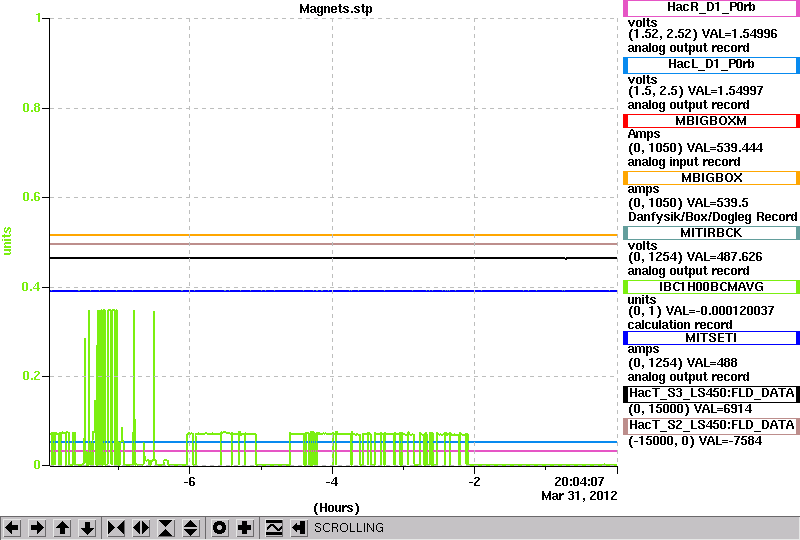
Task: Click the -6 x-axis tick label
Action: [189, 482]
